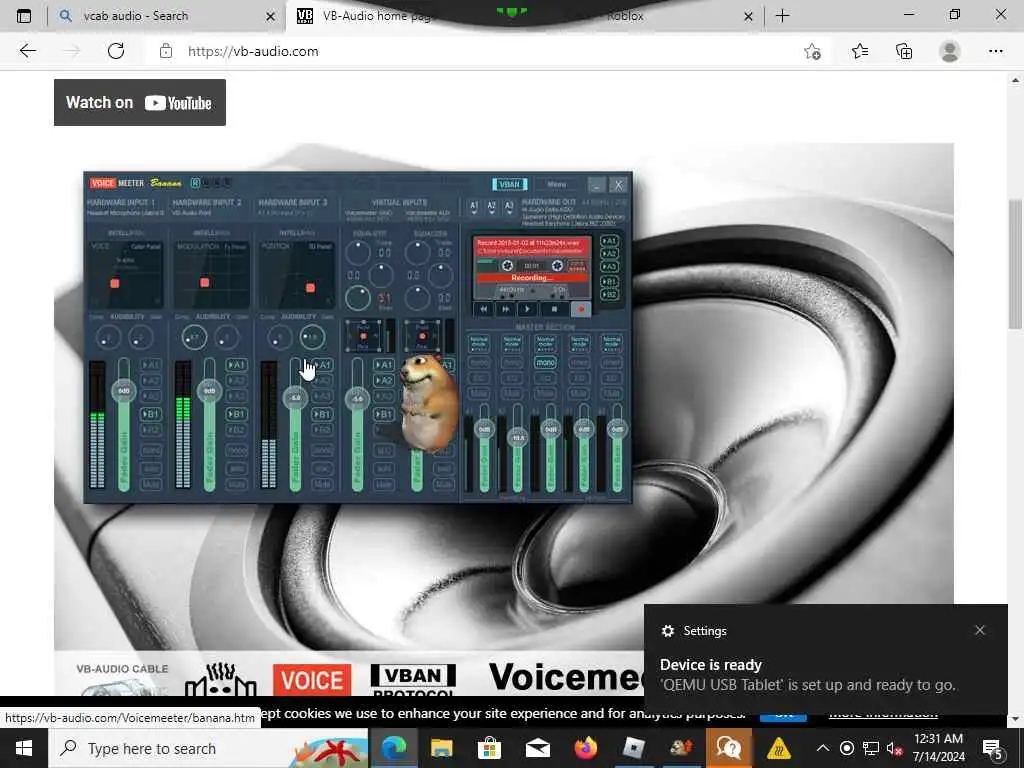This screenshot has width=1024, height=768.
Task: Click the VBAN PROTOCOL logo
Action: click(x=413, y=680)
